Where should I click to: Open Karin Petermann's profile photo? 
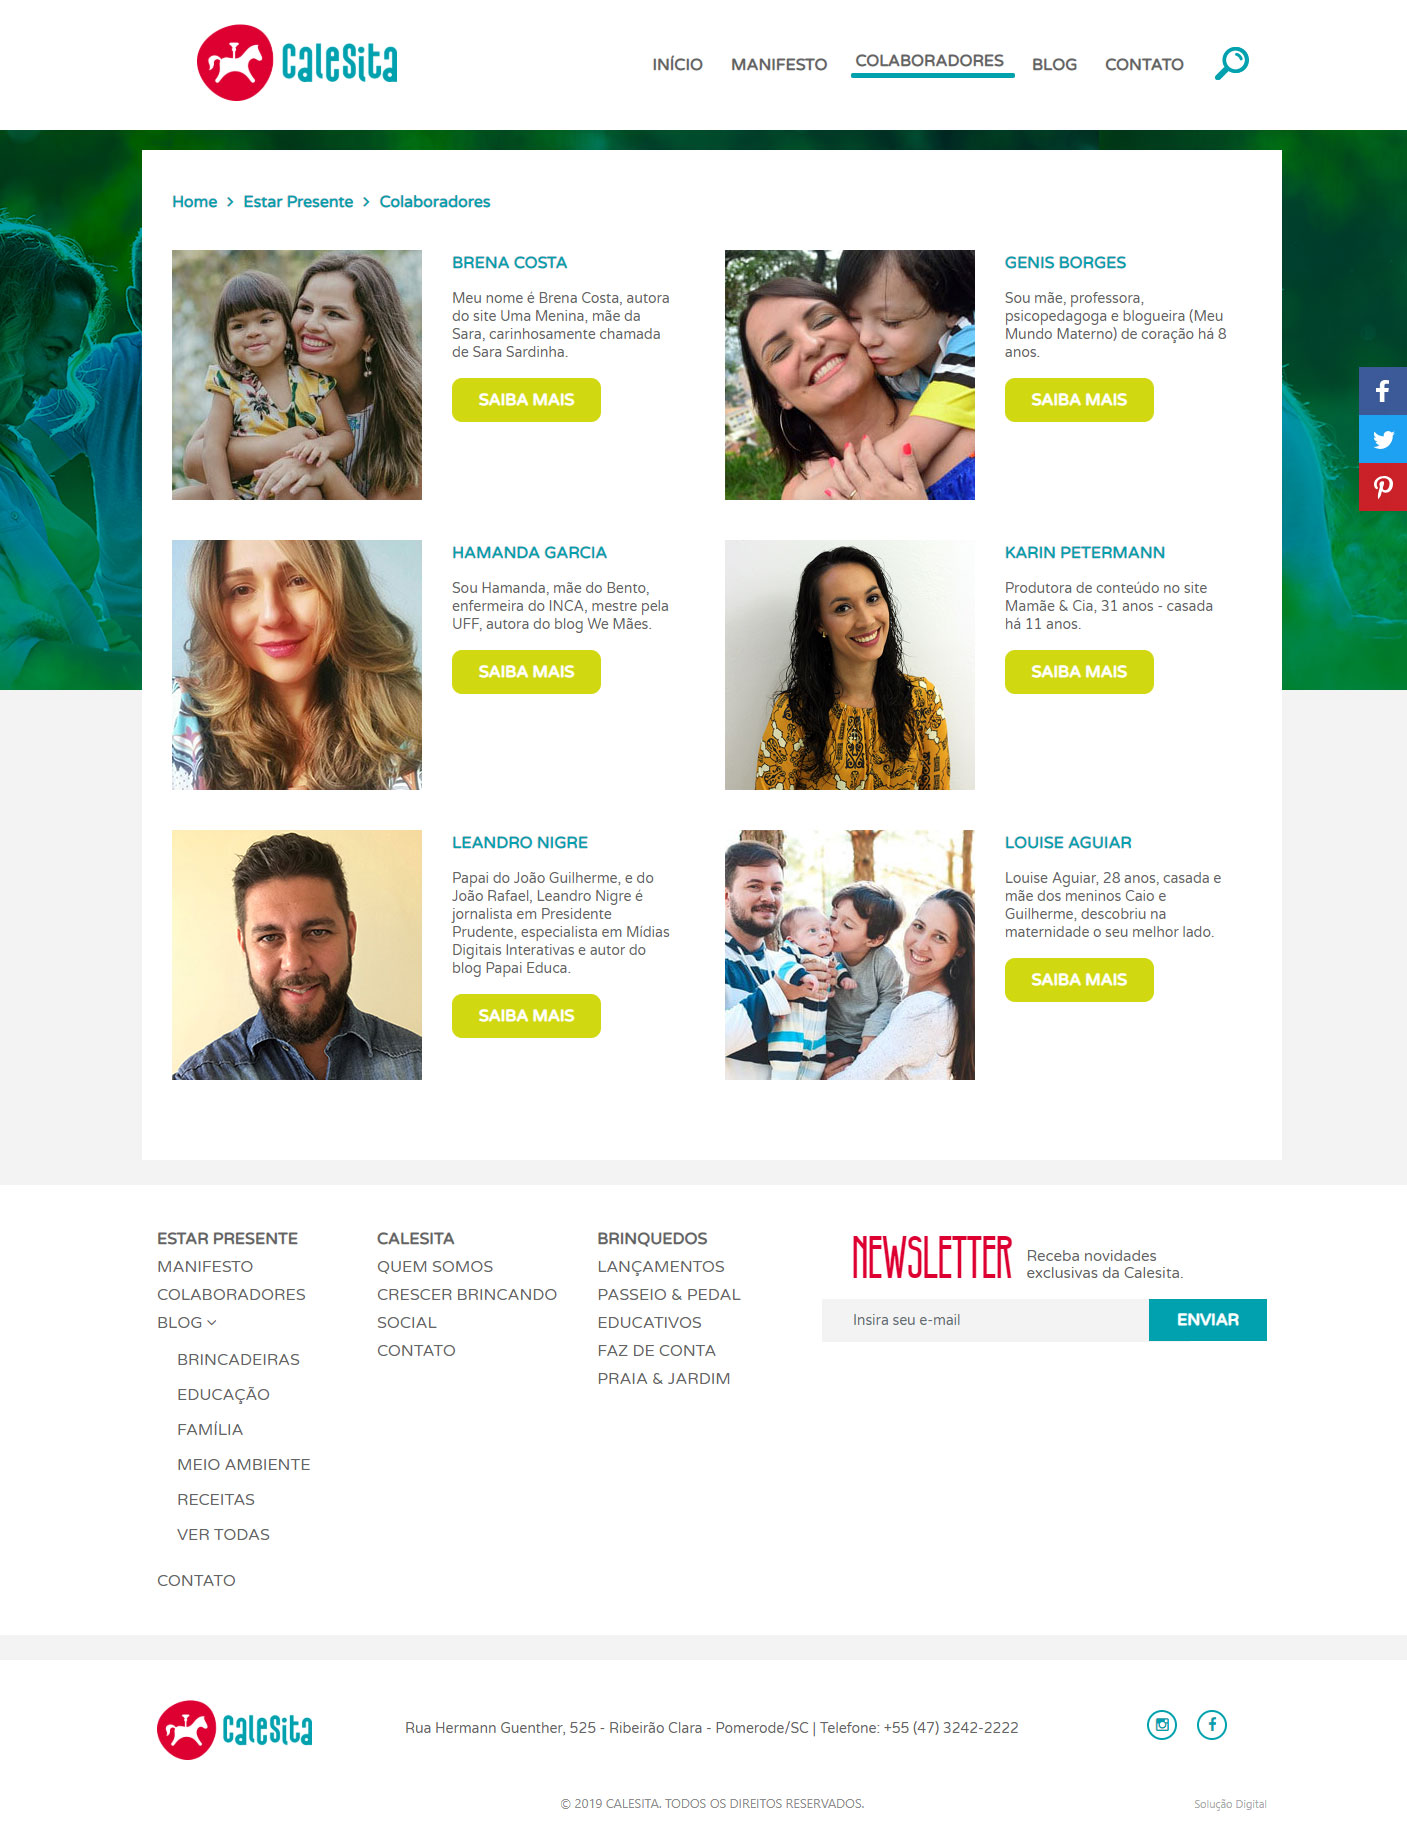click(x=850, y=665)
